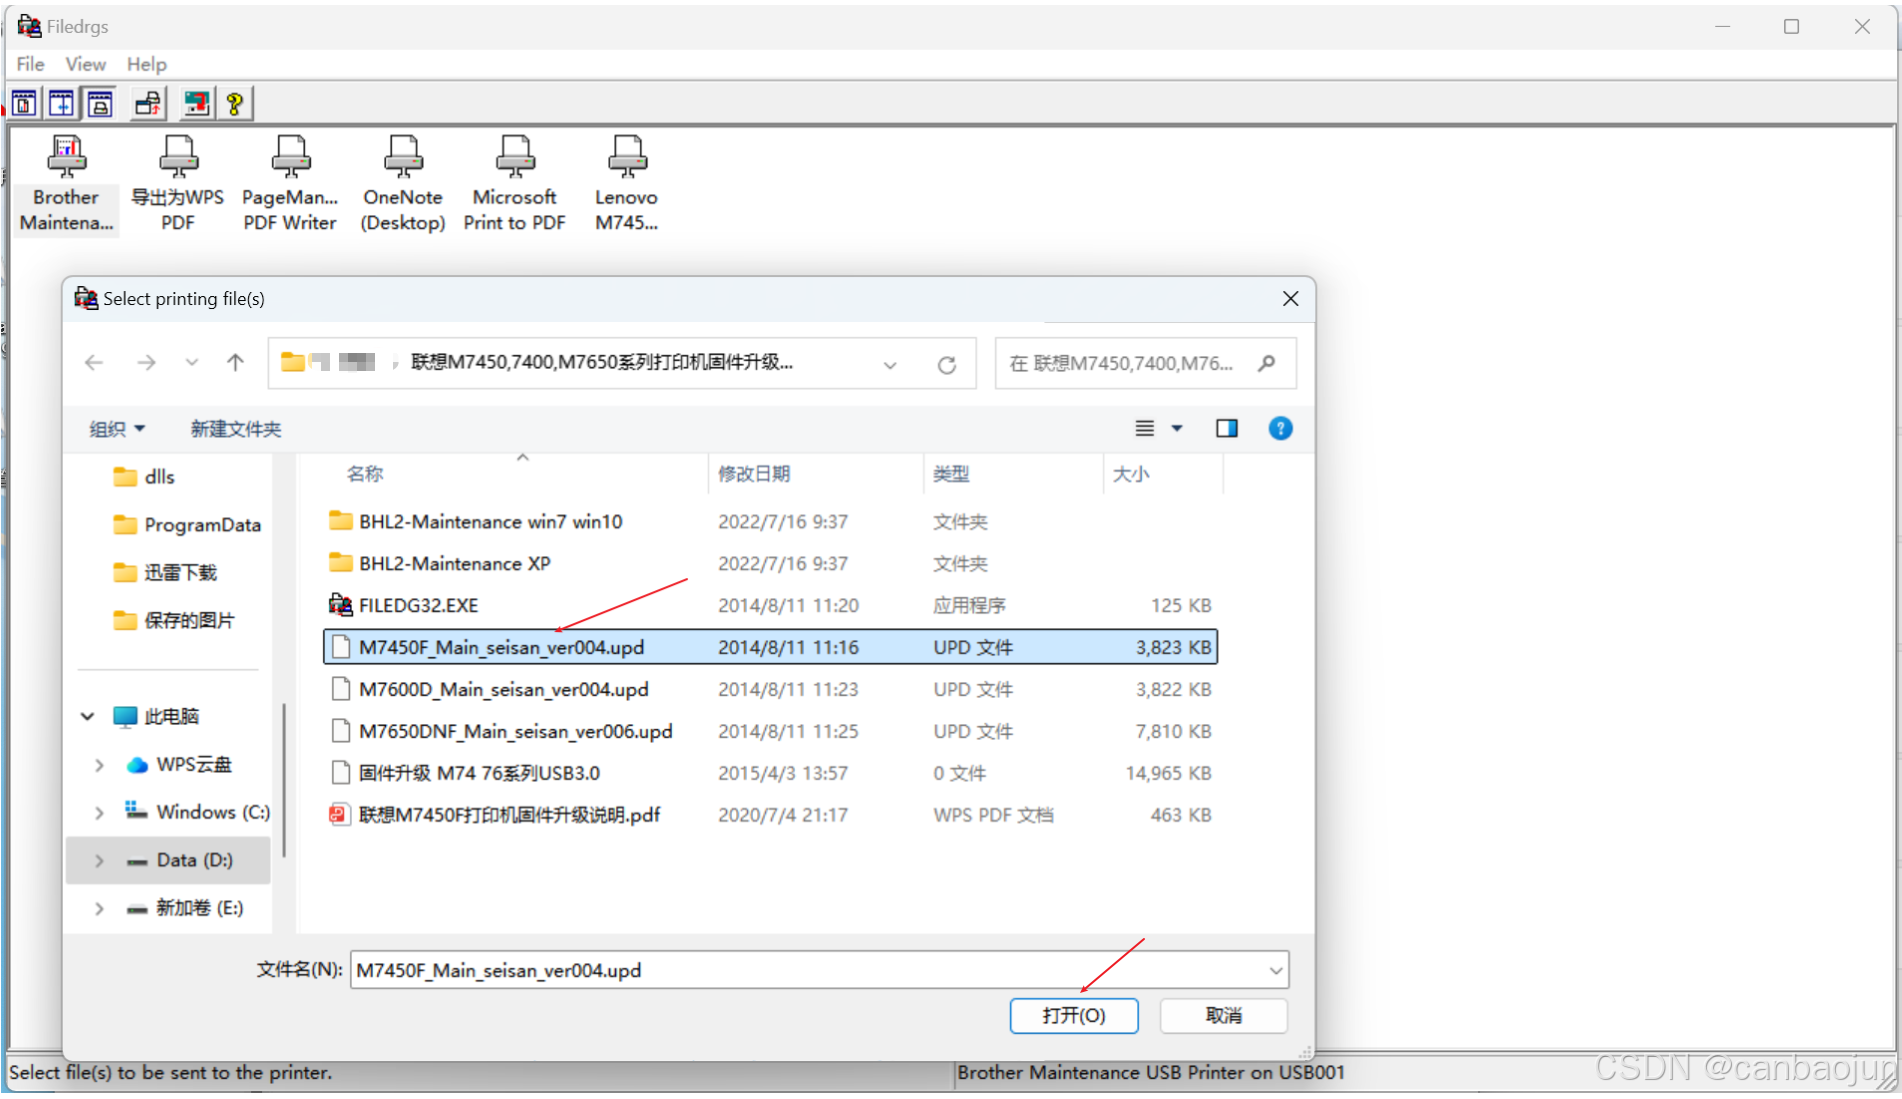The width and height of the screenshot is (1902, 1099).
Task: Select 固件升级 M74 76系列USB3.0 file
Action: click(770, 774)
